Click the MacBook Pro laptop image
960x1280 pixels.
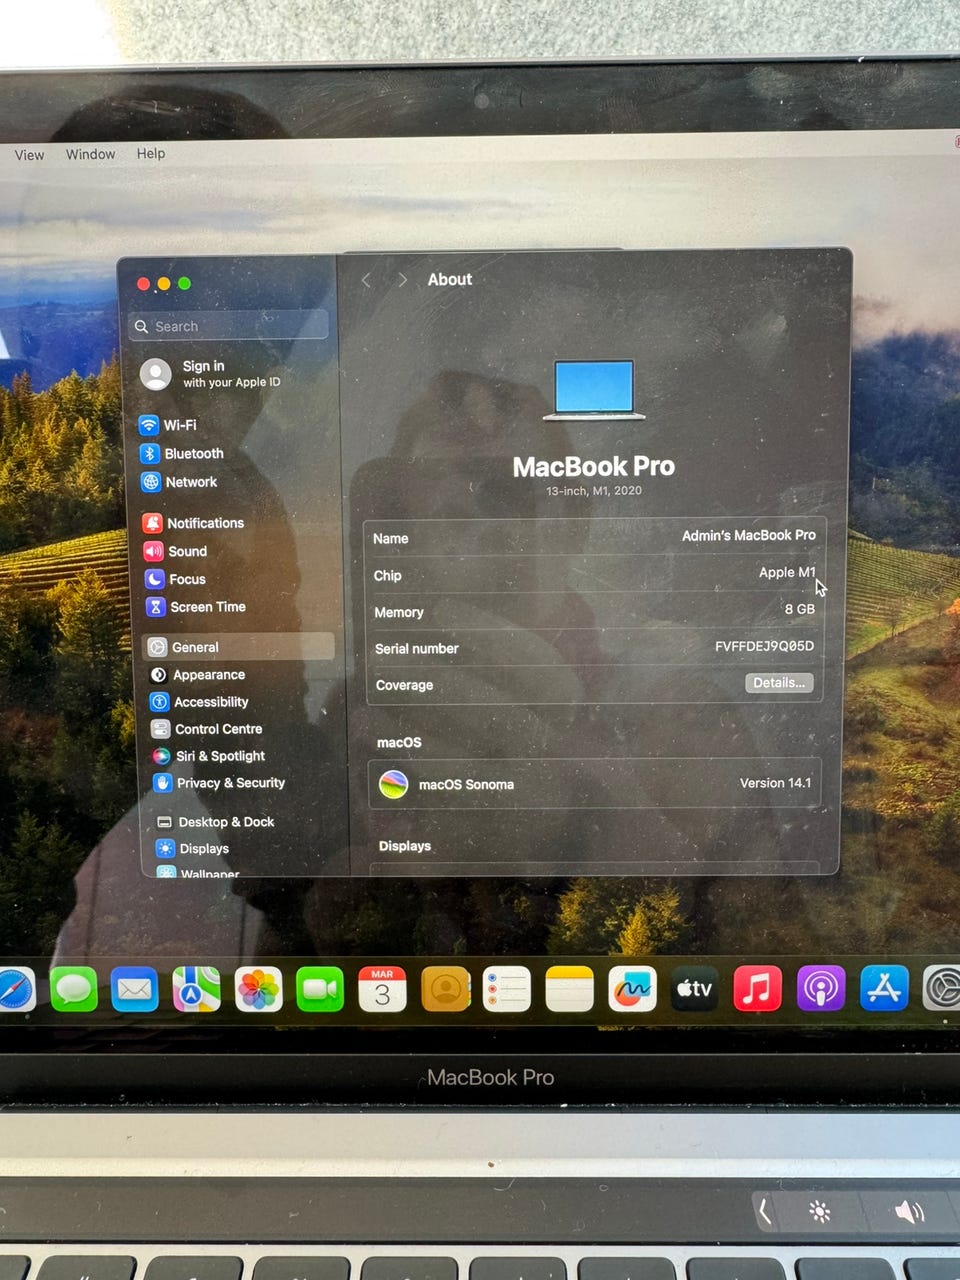[x=594, y=390]
